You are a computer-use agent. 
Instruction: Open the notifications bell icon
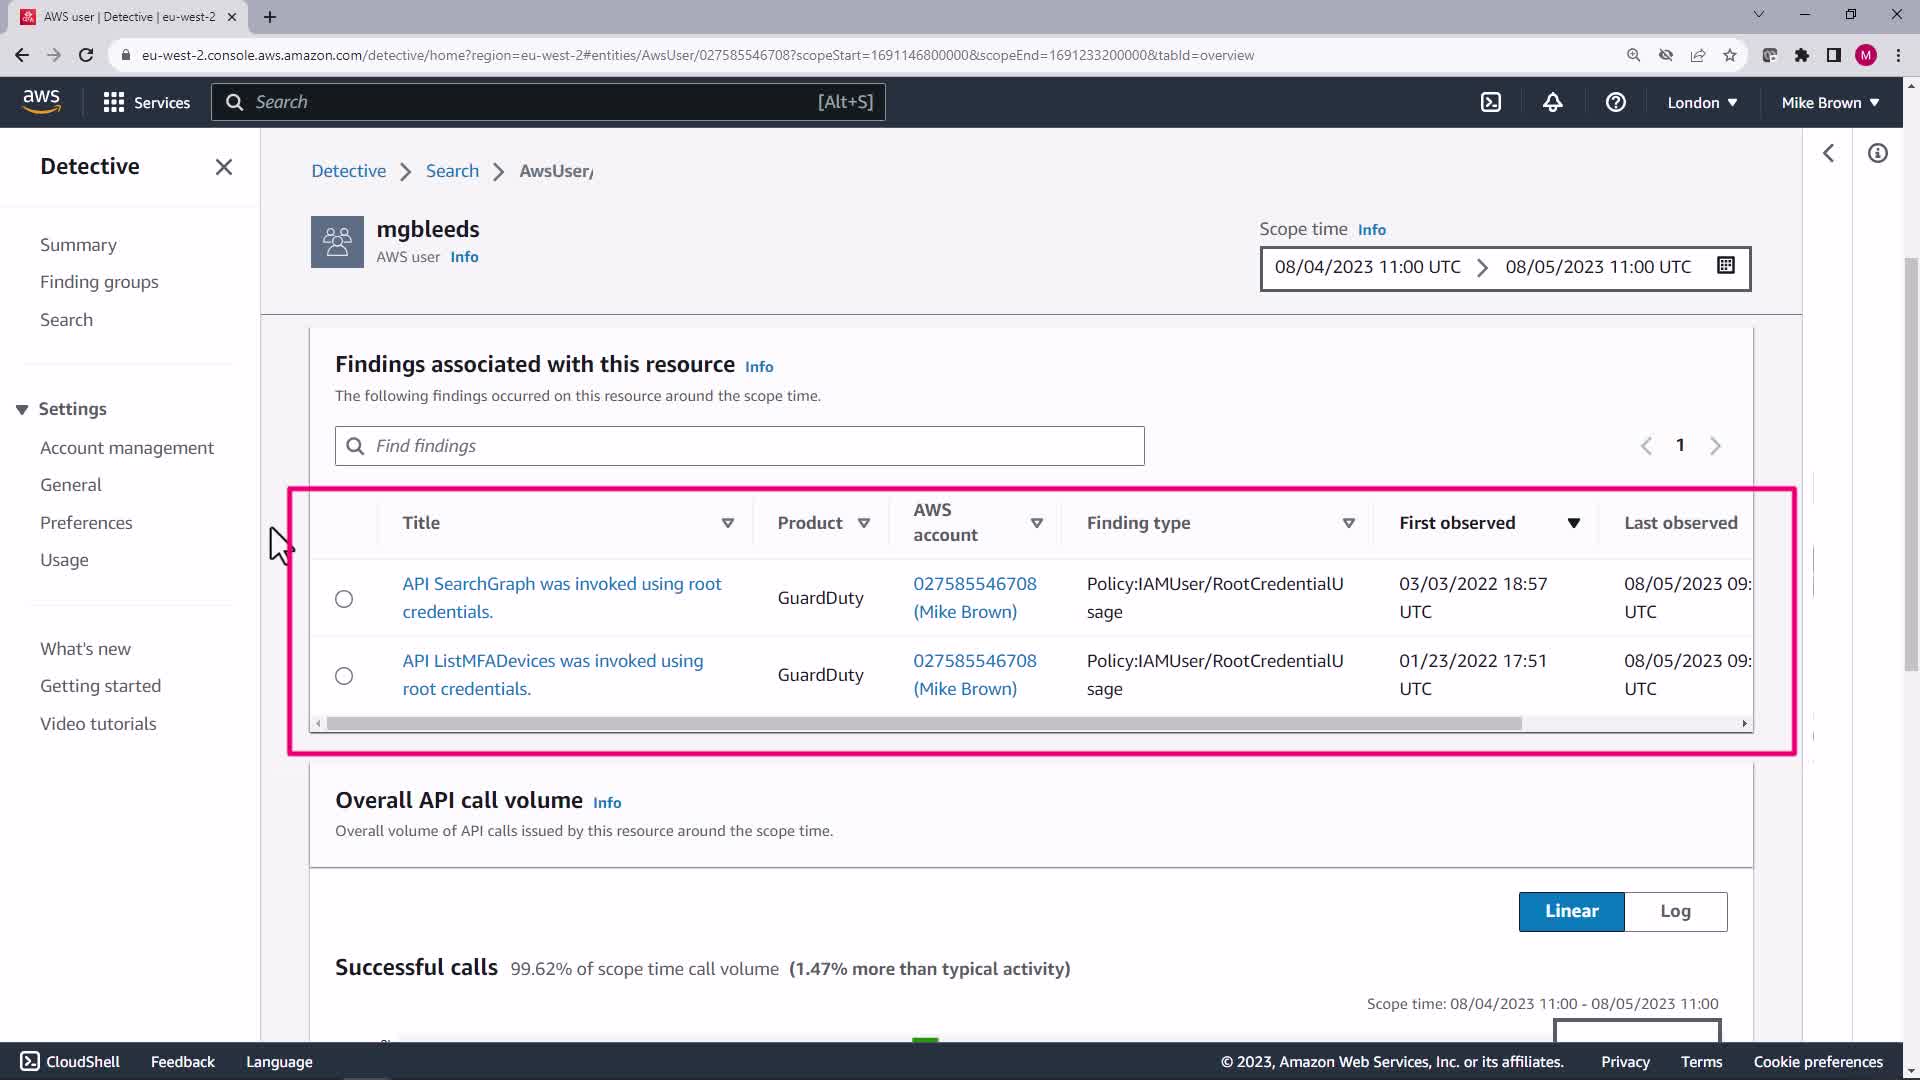[x=1552, y=102]
